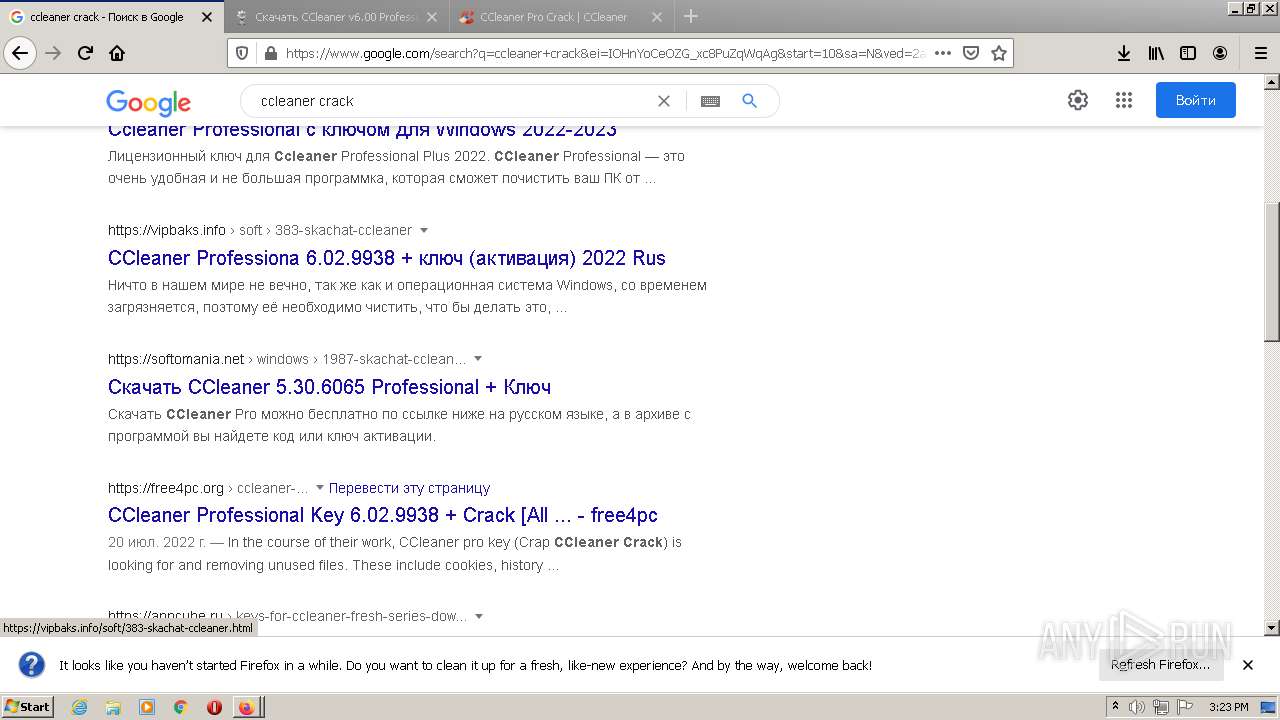This screenshot has height=720, width=1280.
Task: Switch to 'ccleaner crack - Поиск в Google' tab
Action: tap(107, 17)
